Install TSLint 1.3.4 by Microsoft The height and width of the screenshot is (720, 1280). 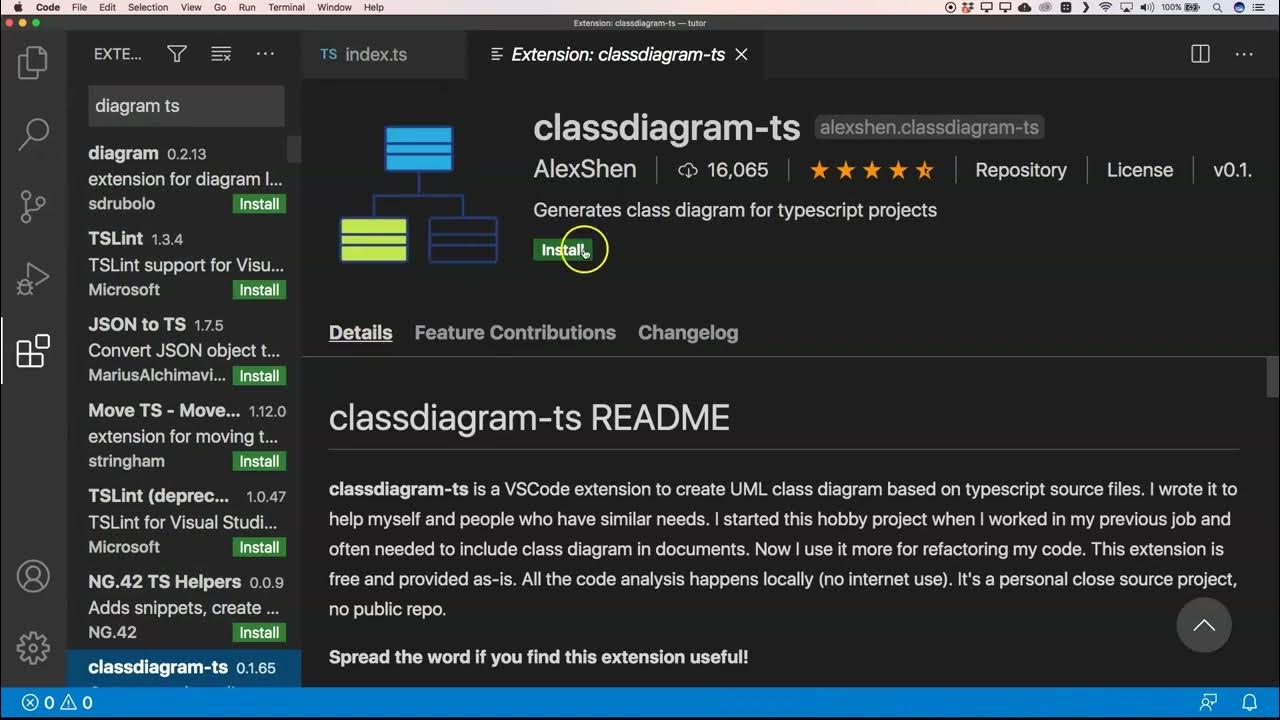(x=259, y=290)
